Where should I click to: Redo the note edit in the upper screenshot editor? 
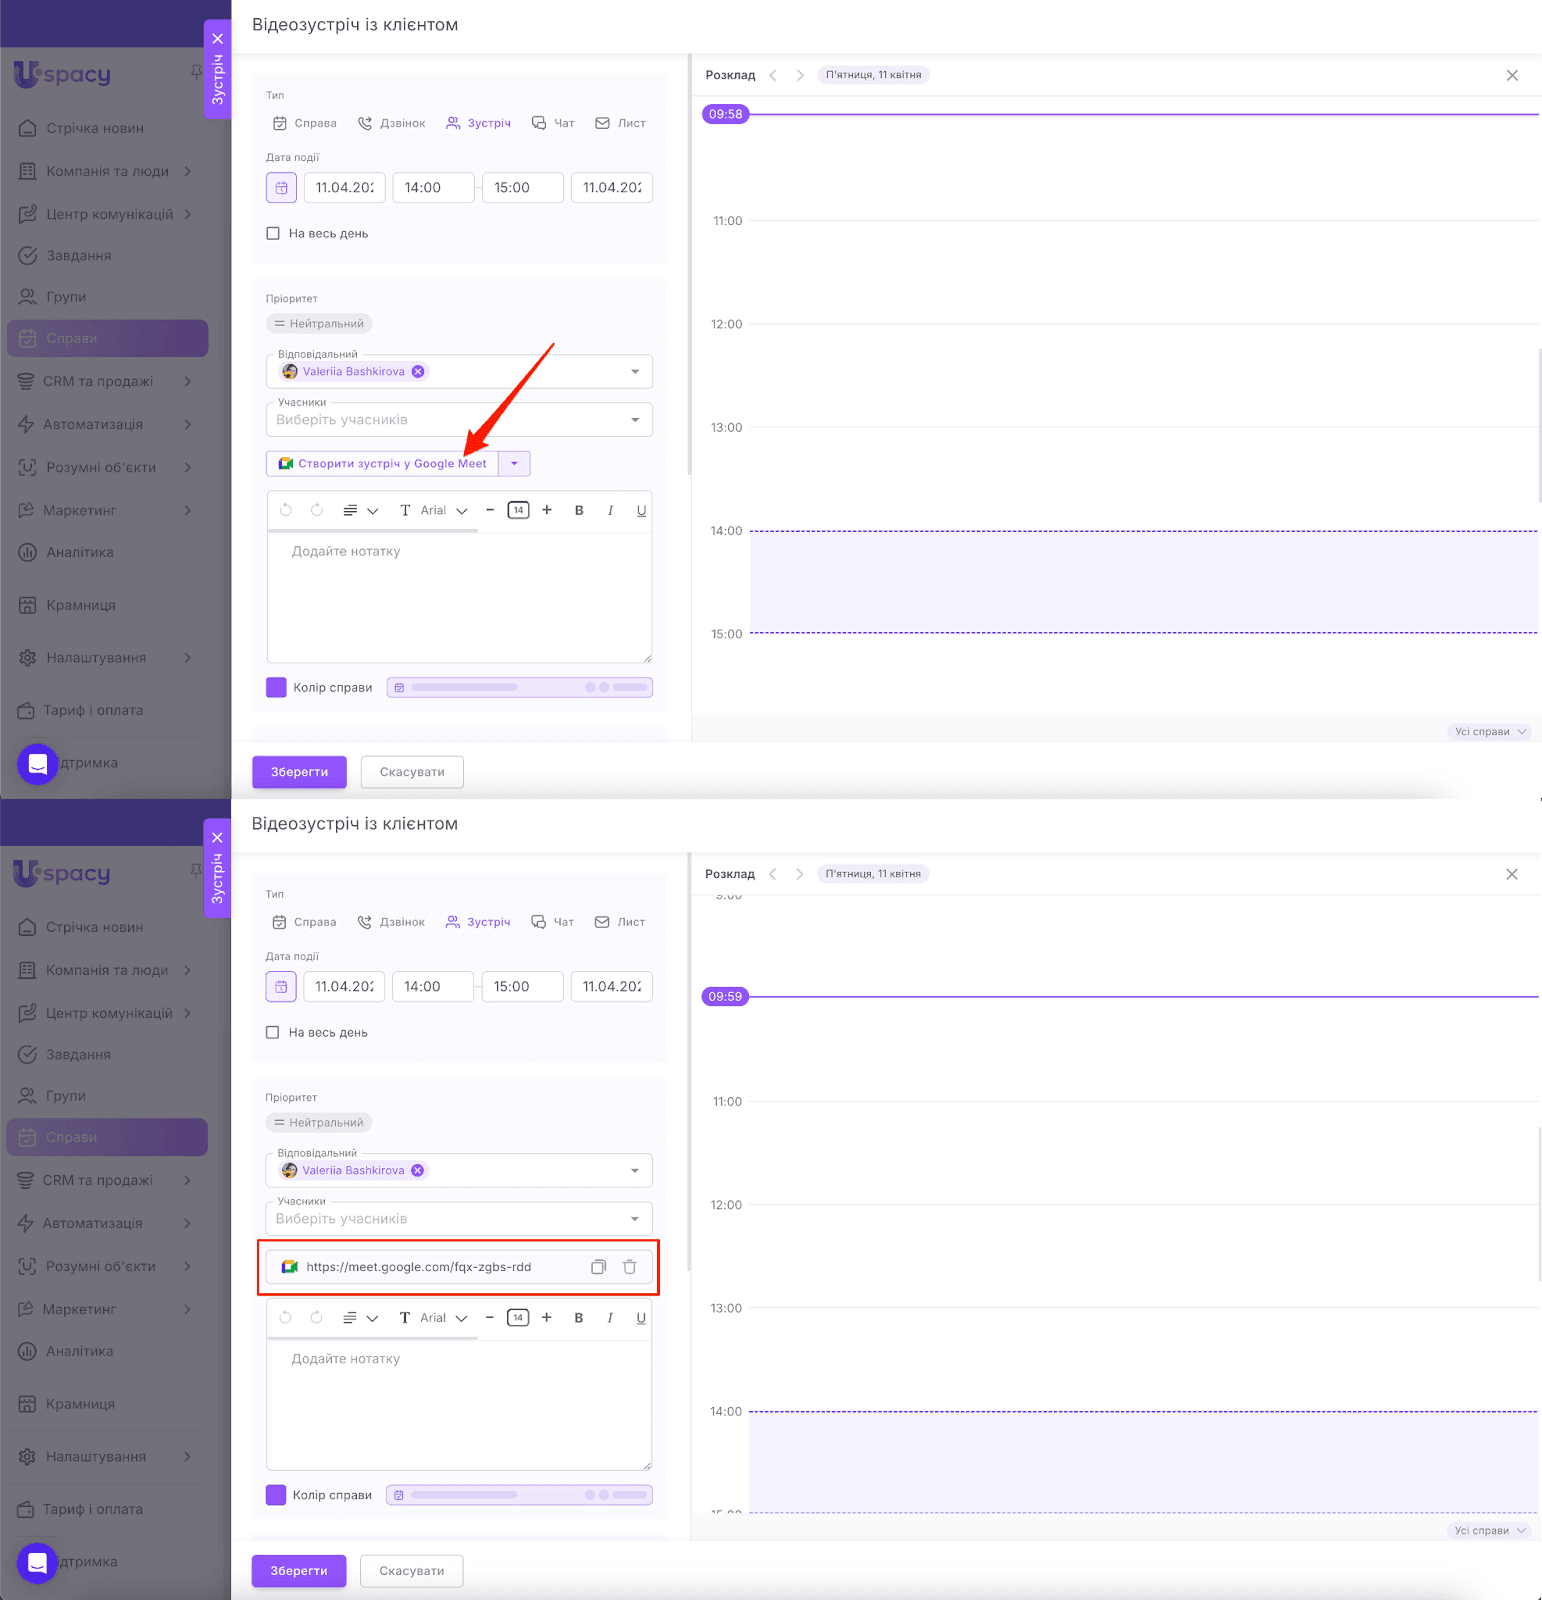[317, 510]
